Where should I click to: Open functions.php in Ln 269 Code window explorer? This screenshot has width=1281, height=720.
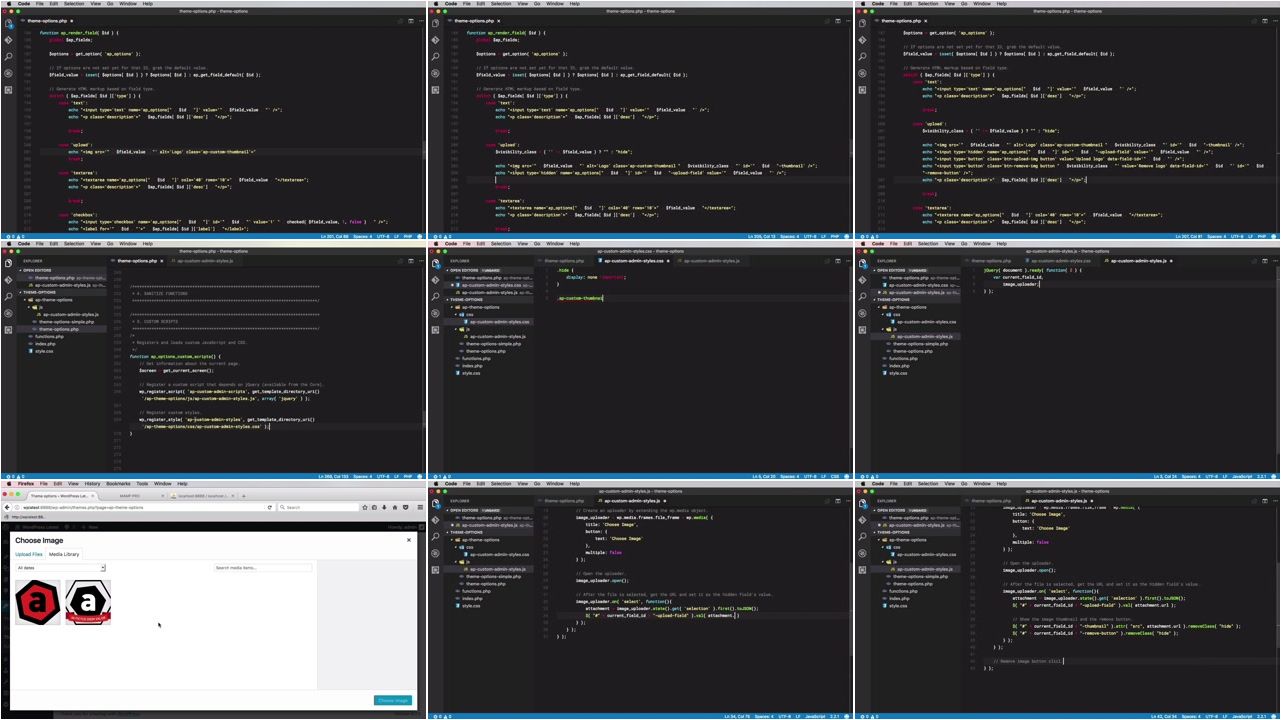(49, 337)
